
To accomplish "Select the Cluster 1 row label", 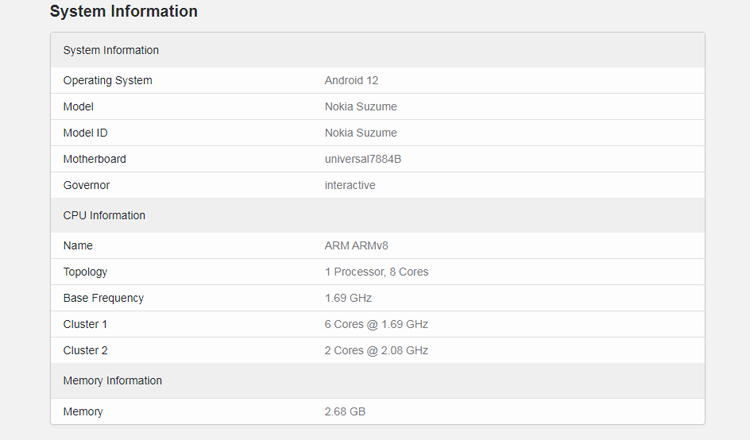I will 85,324.
